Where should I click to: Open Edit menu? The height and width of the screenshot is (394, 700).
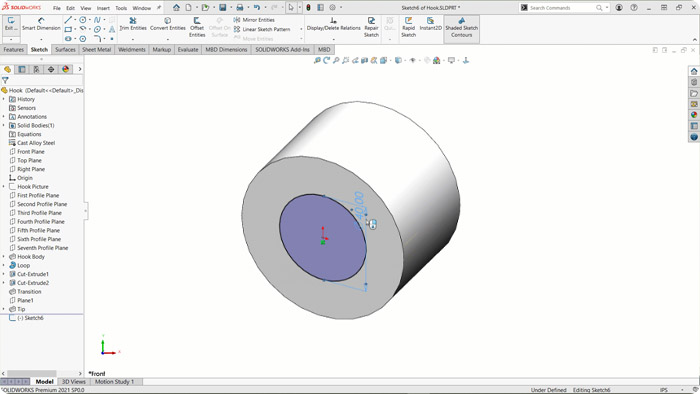click(x=71, y=8)
